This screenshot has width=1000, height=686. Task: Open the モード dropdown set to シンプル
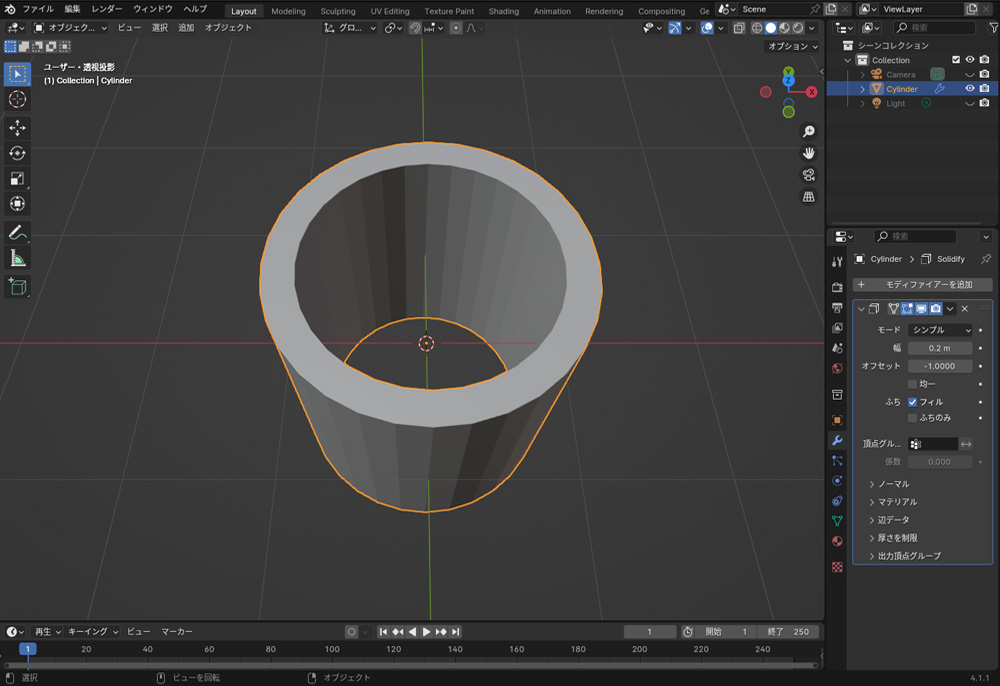(940, 330)
